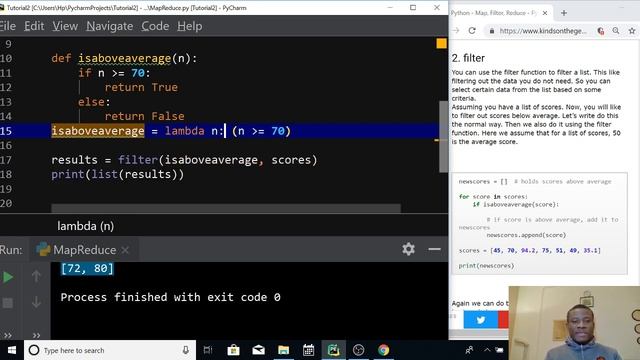Show hidden system tray icons
The height and width of the screenshot is (360, 640).
pos(487,350)
